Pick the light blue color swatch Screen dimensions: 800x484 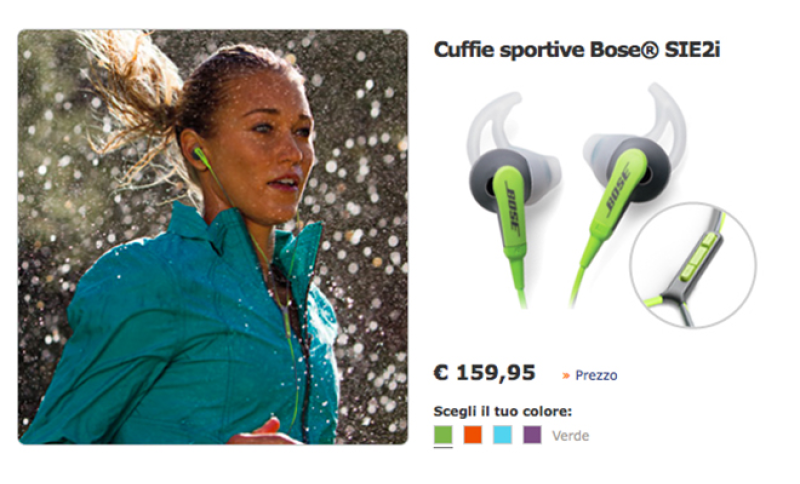(502, 435)
